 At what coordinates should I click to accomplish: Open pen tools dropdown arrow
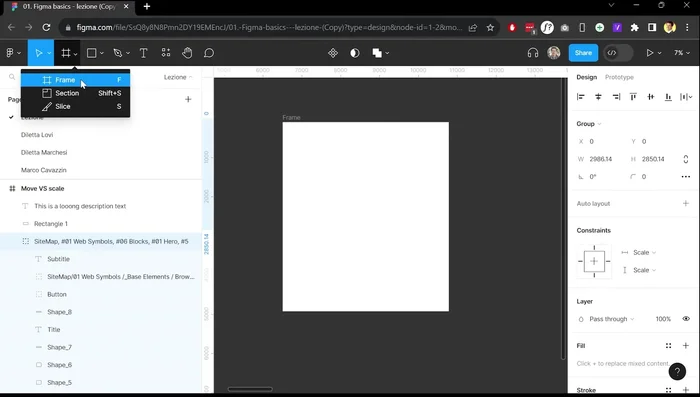click(128, 53)
